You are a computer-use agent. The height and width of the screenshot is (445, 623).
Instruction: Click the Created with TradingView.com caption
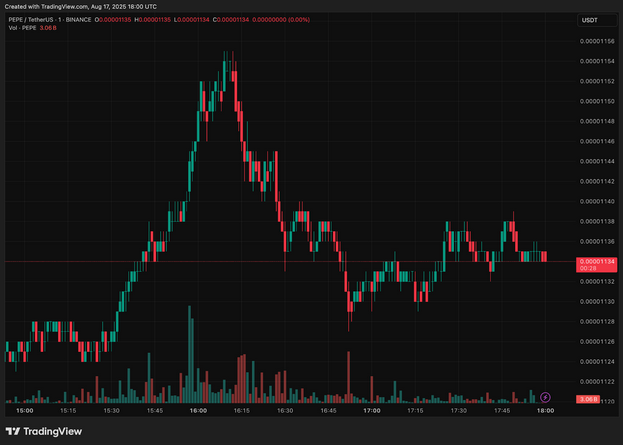[81, 7]
